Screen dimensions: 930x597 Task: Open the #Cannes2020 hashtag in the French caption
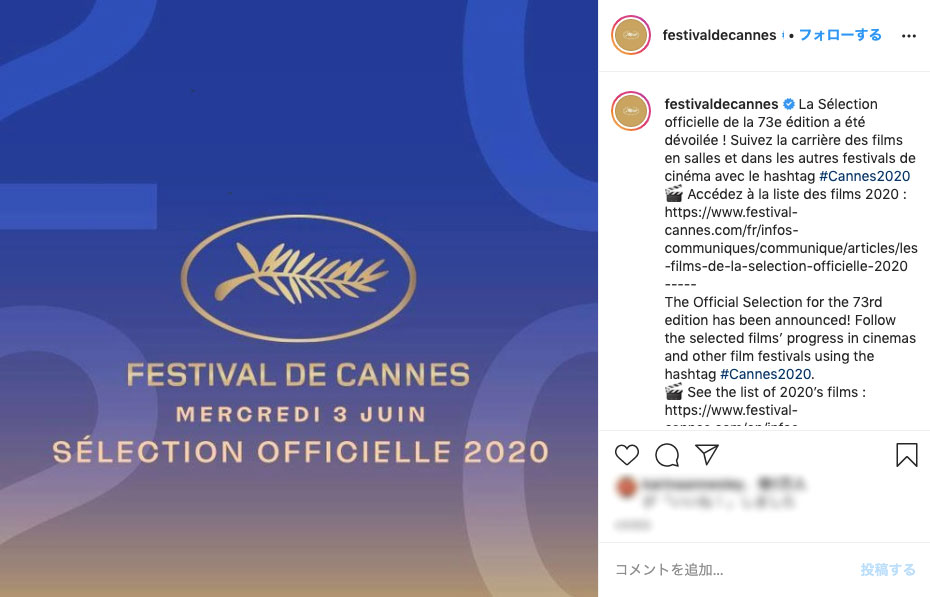click(x=864, y=176)
